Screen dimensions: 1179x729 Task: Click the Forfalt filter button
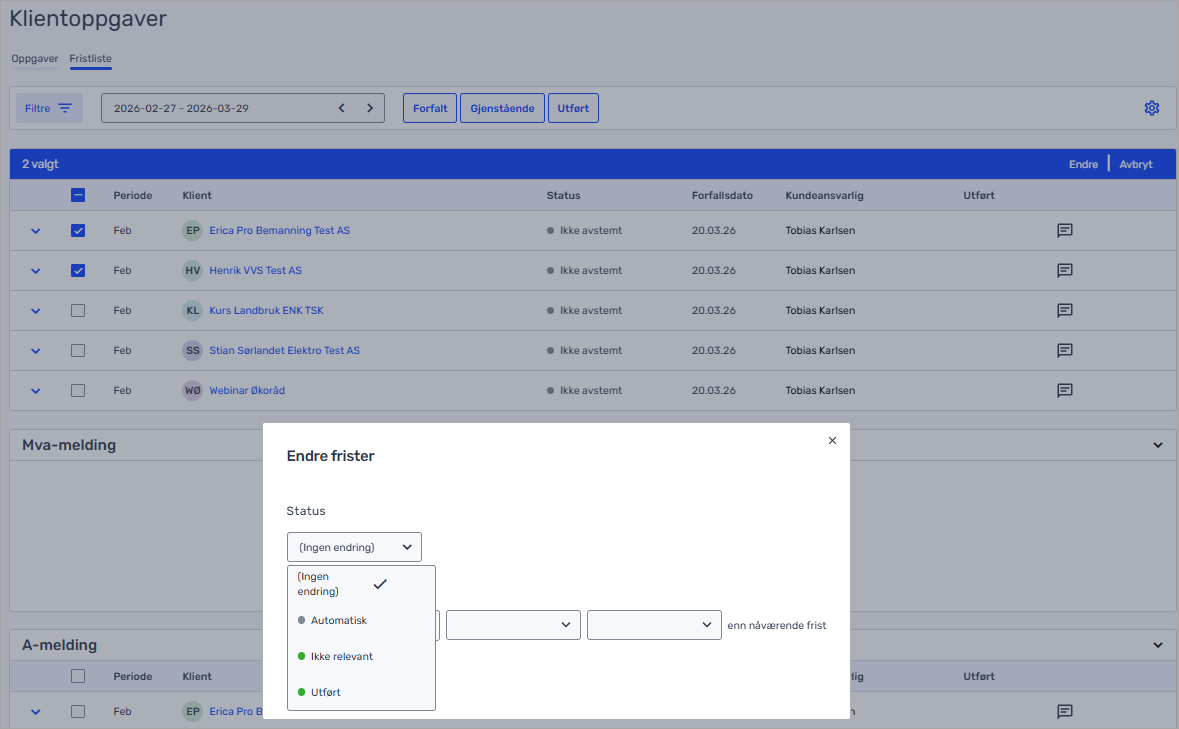[x=430, y=108]
